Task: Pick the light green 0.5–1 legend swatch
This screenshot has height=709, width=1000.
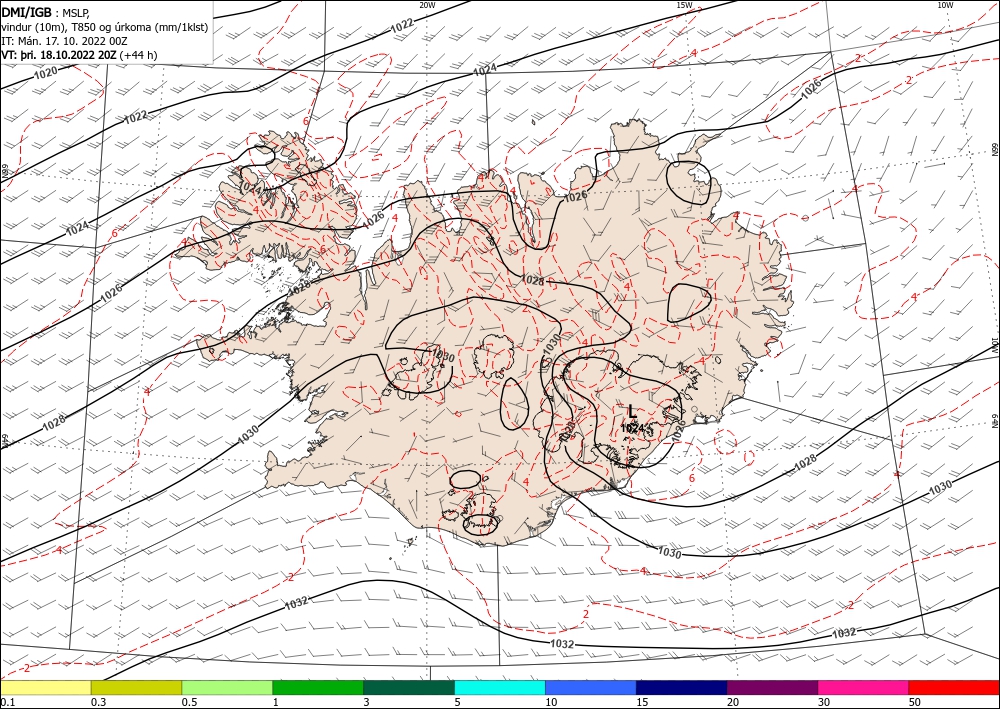Action: pos(227,687)
